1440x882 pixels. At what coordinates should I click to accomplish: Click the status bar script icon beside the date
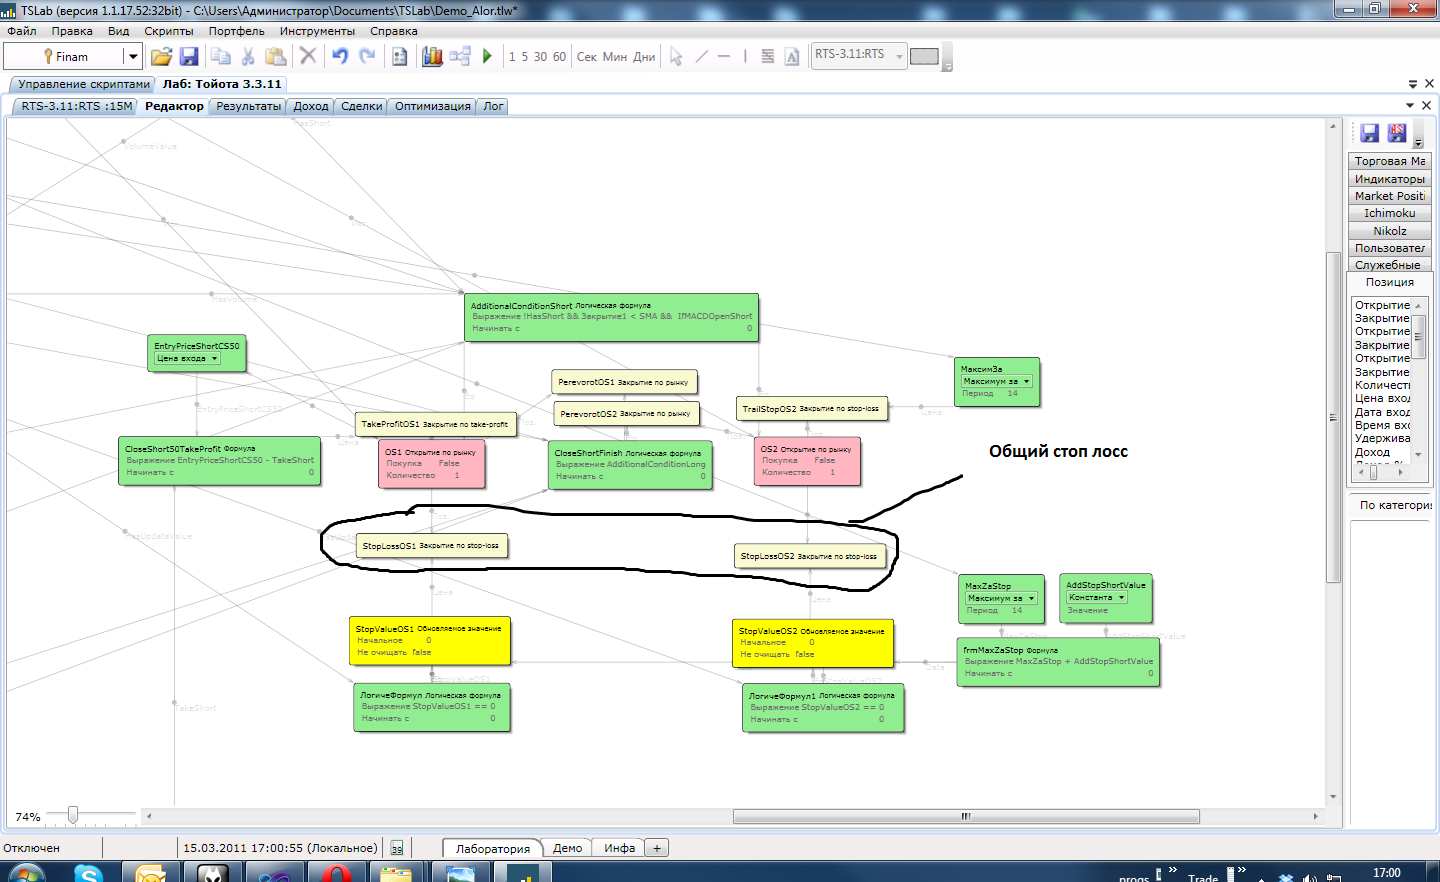tap(397, 848)
